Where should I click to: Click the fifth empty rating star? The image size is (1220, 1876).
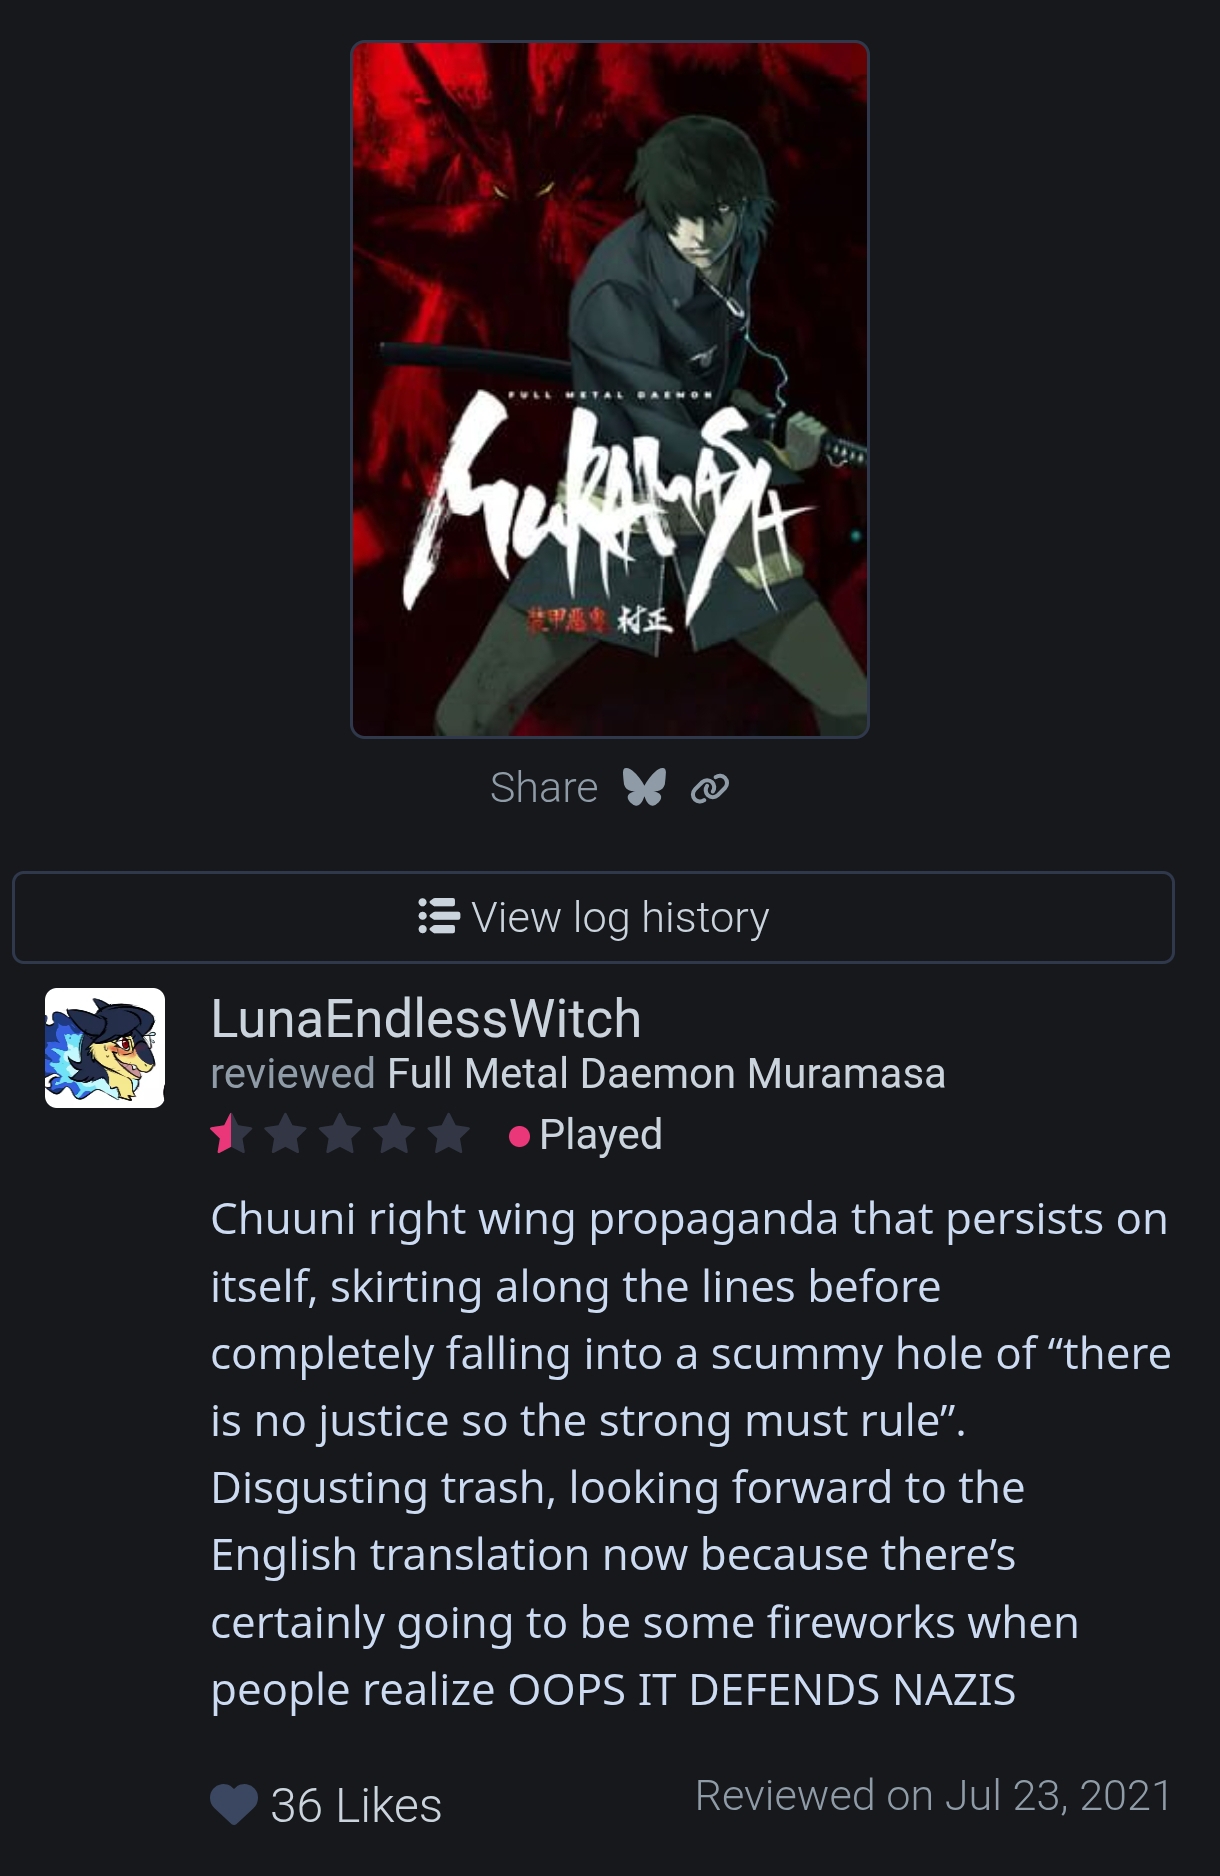pos(449,1134)
